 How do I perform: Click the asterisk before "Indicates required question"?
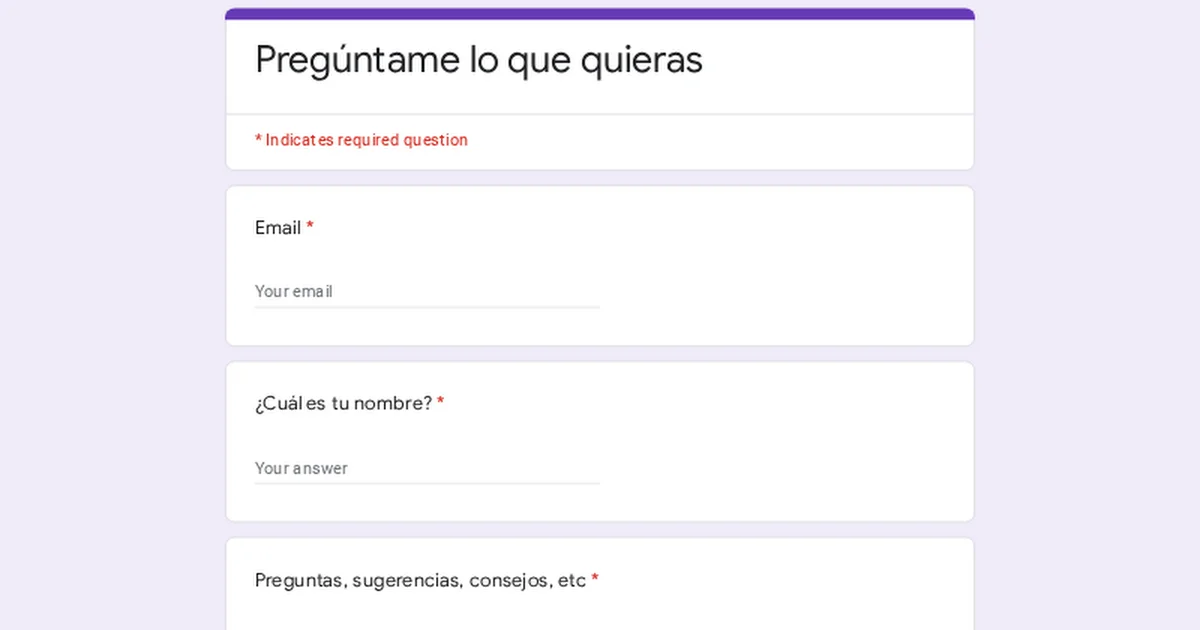click(258, 140)
